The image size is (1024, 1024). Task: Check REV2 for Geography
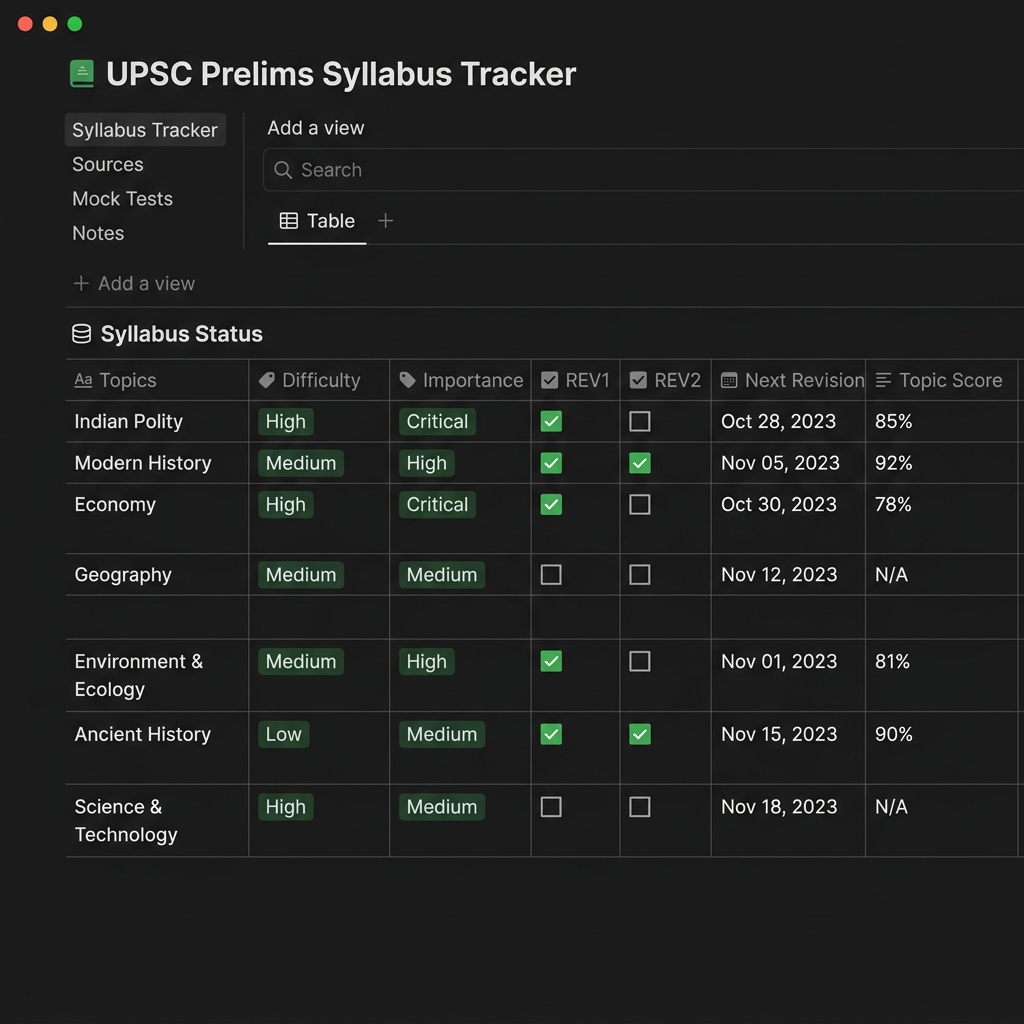point(640,575)
